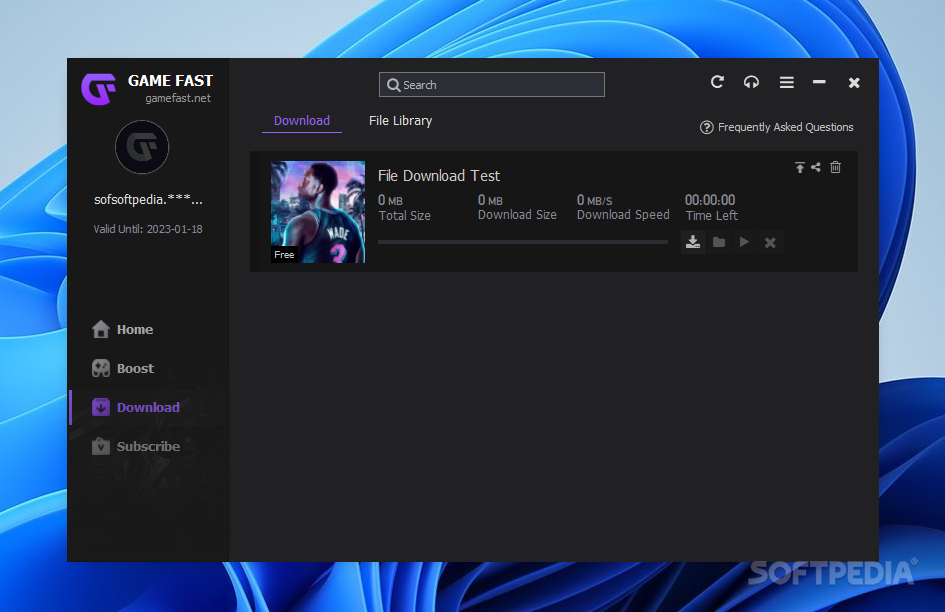Switch to the Download tab
The height and width of the screenshot is (612, 945).
tap(302, 121)
